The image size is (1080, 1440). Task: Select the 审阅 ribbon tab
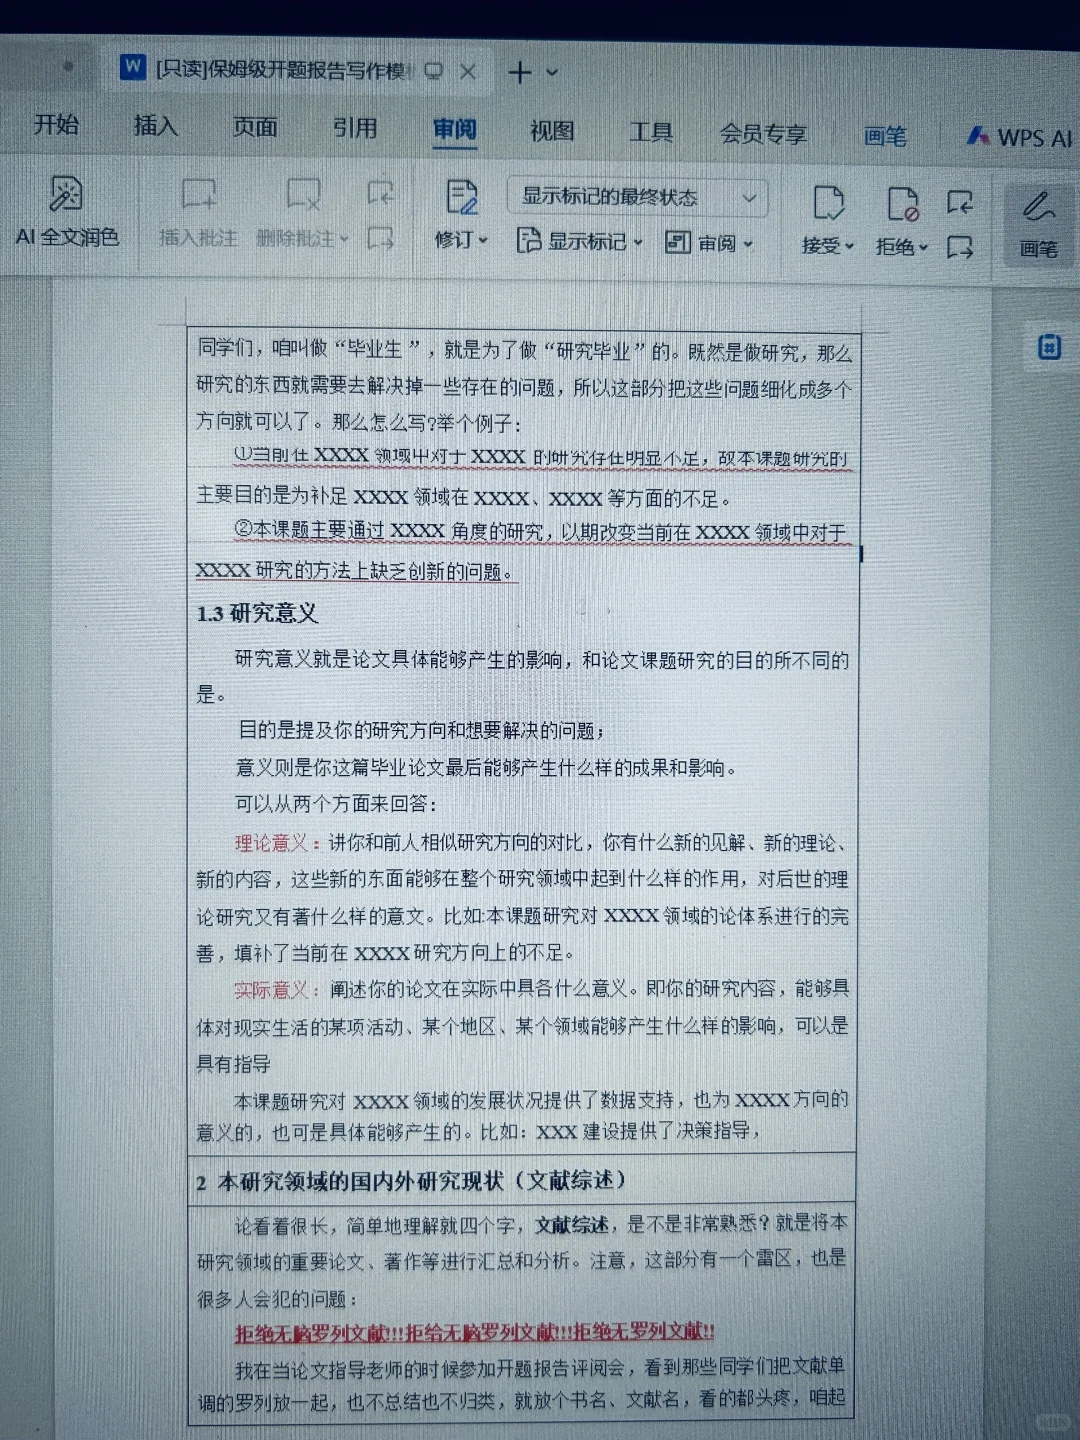tap(454, 129)
